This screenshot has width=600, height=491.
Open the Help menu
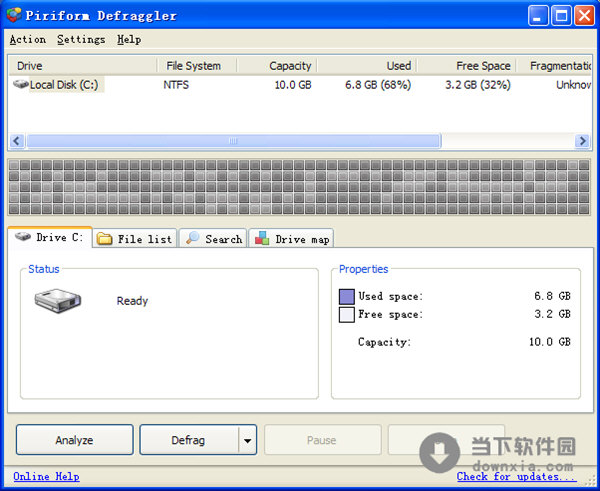(129, 39)
